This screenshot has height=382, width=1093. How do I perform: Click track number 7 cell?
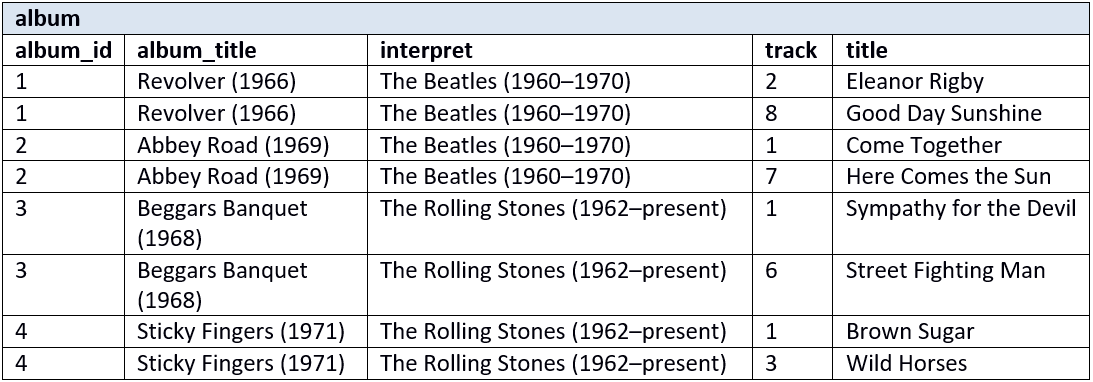793,176
